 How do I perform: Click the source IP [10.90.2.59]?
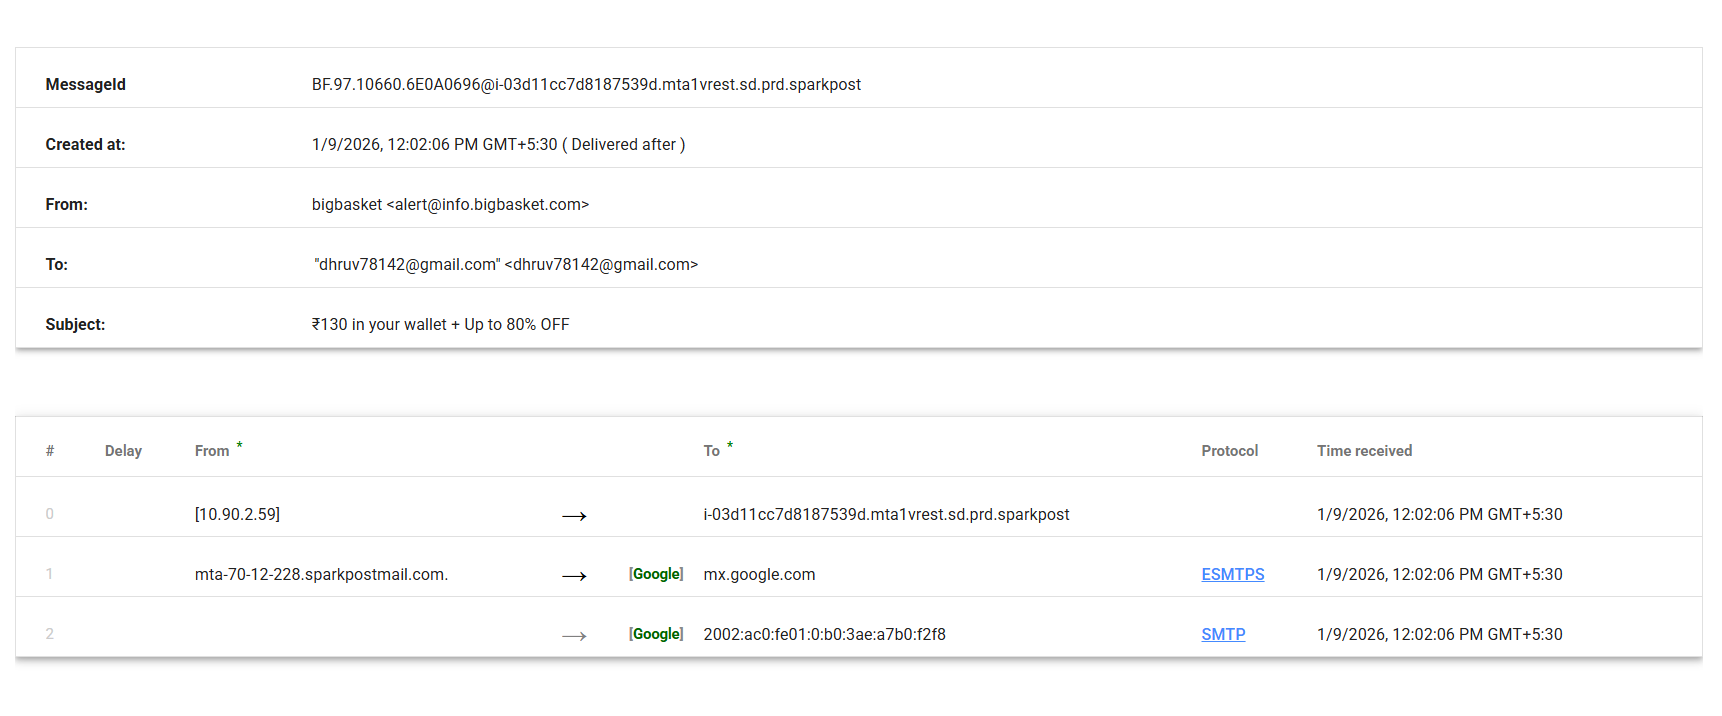(x=237, y=514)
